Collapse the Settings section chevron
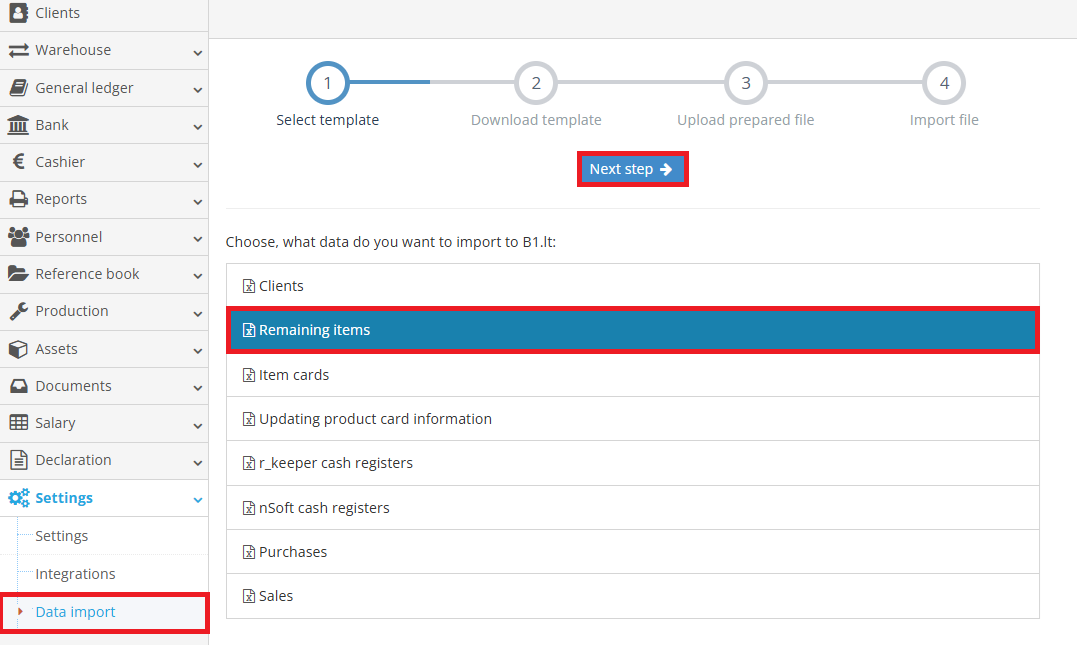This screenshot has height=645, width=1077. tap(197, 497)
